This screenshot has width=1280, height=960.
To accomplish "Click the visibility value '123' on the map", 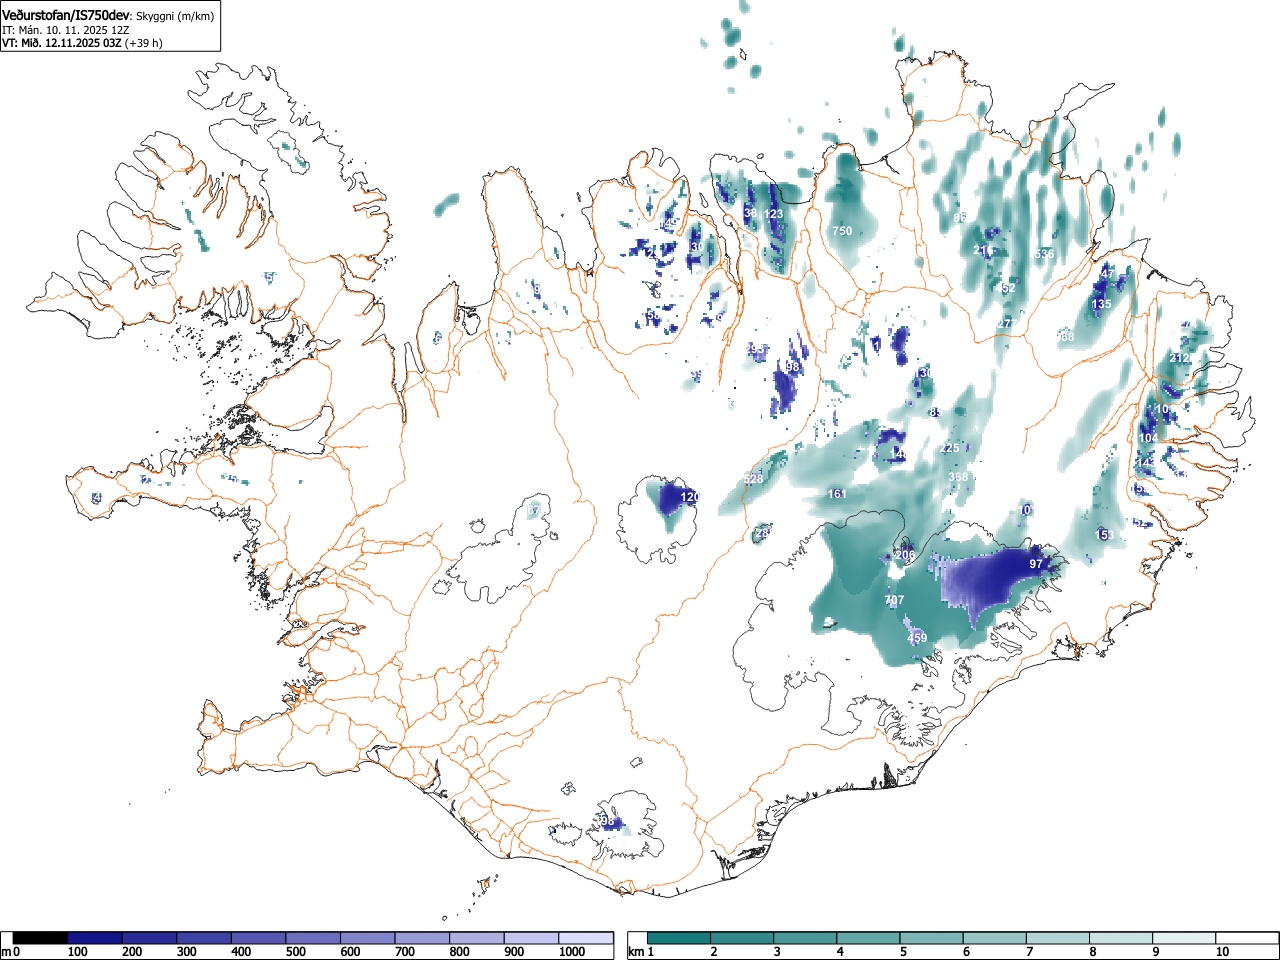I will (x=774, y=215).
